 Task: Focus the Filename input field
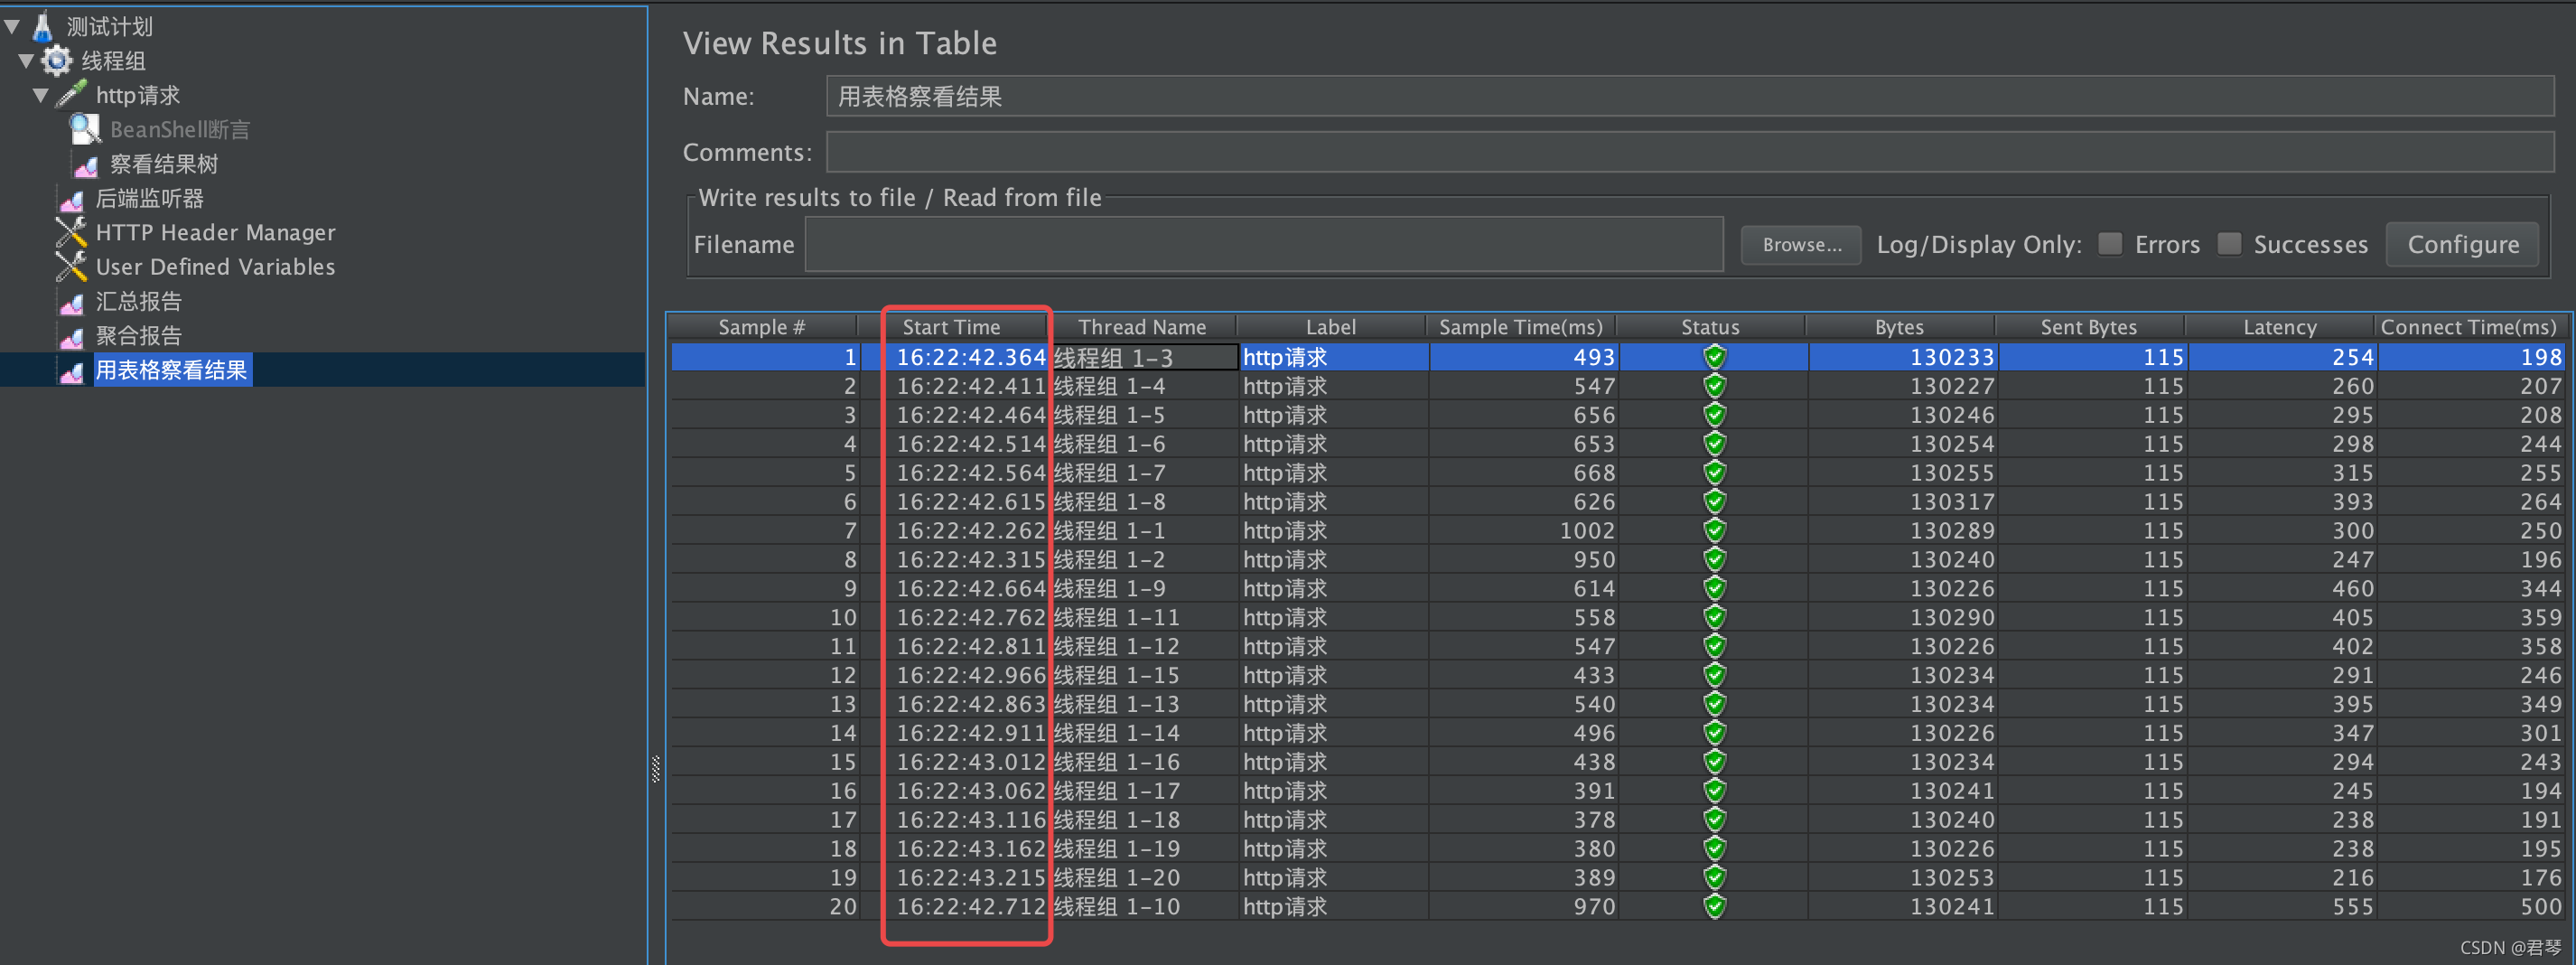(x=1264, y=245)
